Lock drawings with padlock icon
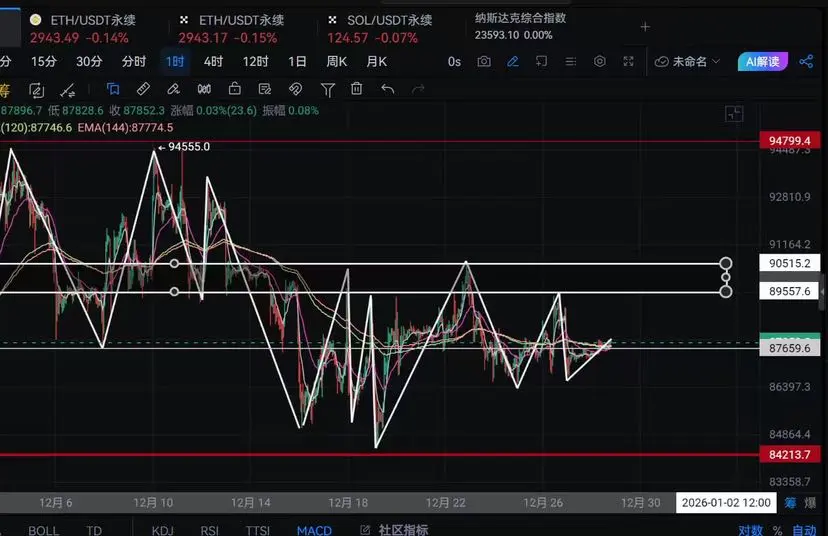828x536 pixels. (x=234, y=89)
